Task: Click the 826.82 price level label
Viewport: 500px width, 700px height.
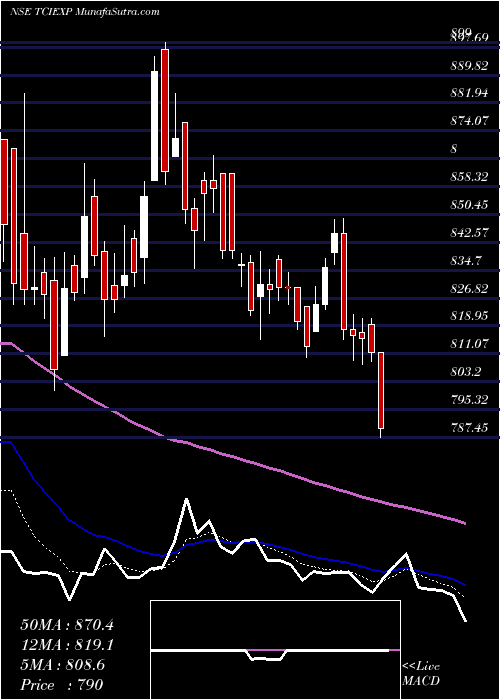Action: (x=469, y=288)
